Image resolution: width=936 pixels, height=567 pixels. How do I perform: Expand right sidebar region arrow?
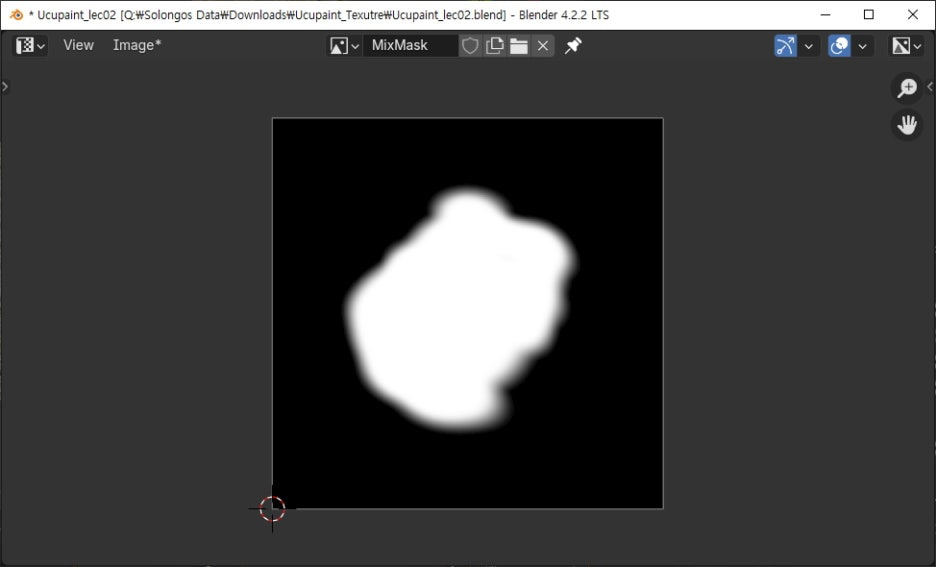point(930,87)
